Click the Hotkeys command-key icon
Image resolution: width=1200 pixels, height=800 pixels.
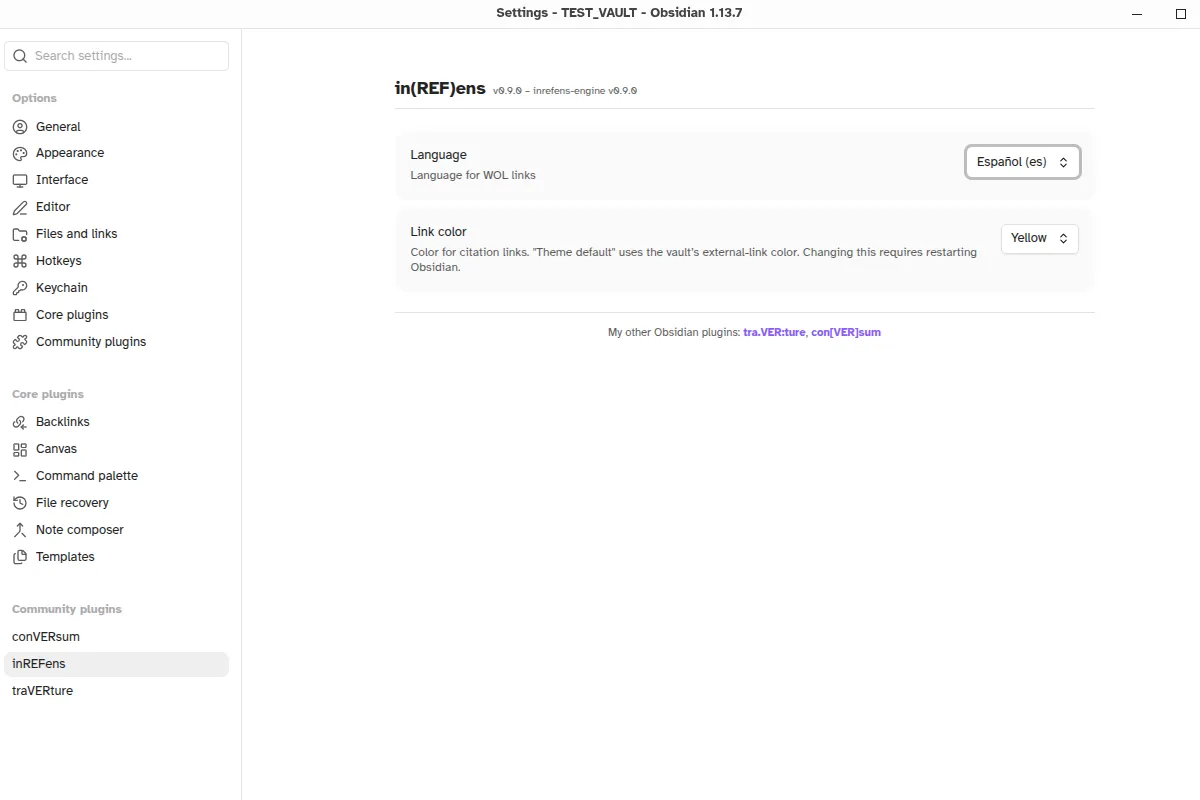pyautogui.click(x=20, y=262)
